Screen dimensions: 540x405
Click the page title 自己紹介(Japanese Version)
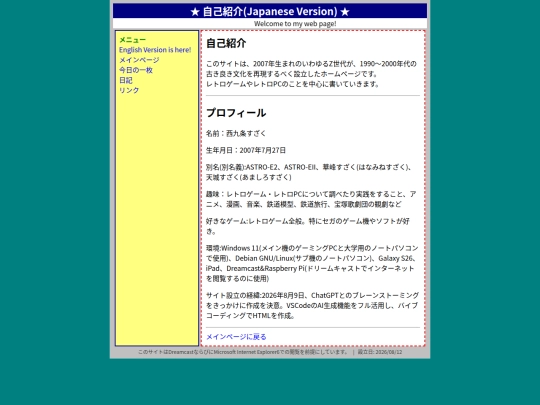(270, 11)
